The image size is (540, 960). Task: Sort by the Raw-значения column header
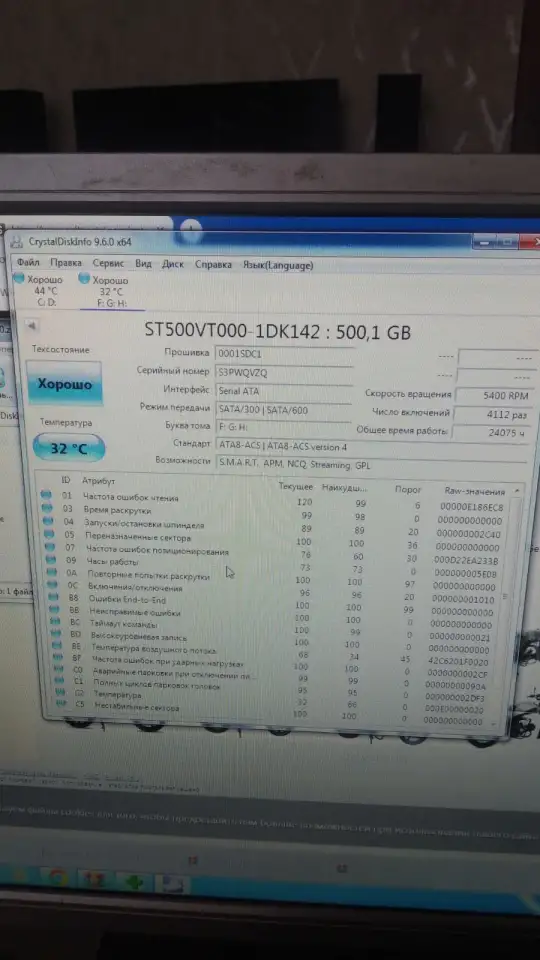(x=474, y=491)
